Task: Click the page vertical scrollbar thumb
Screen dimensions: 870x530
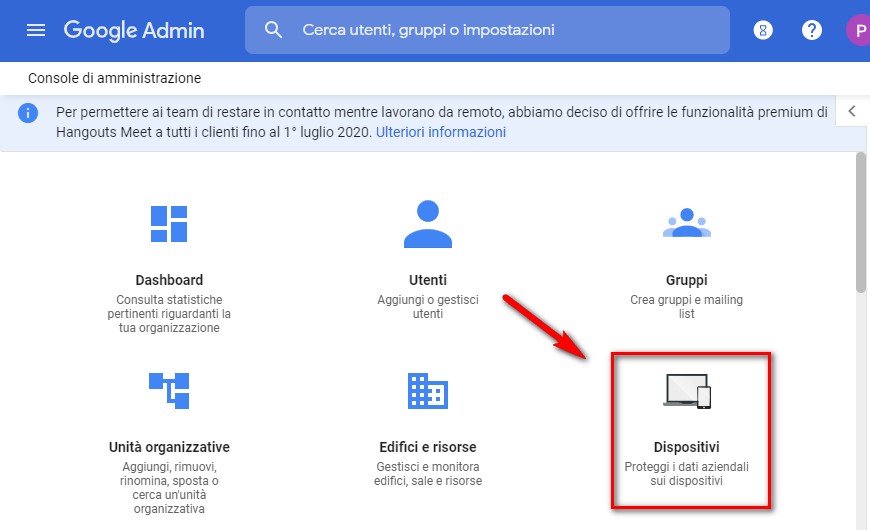Action: click(861, 222)
